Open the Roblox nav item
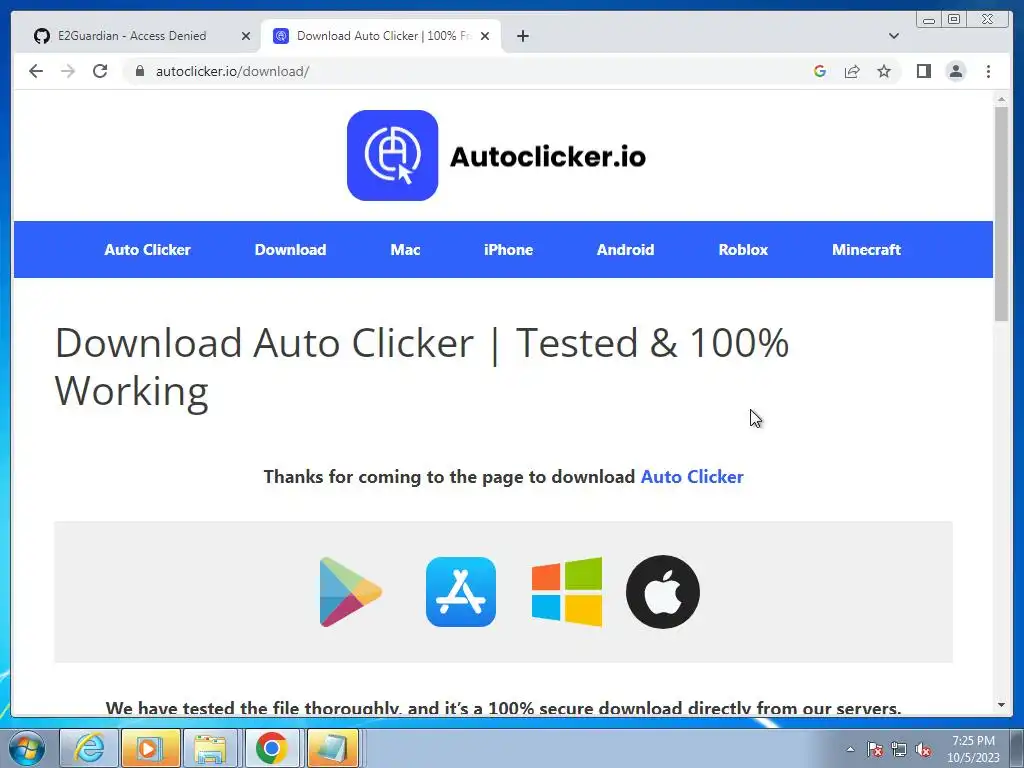The image size is (1024, 768). 743,249
